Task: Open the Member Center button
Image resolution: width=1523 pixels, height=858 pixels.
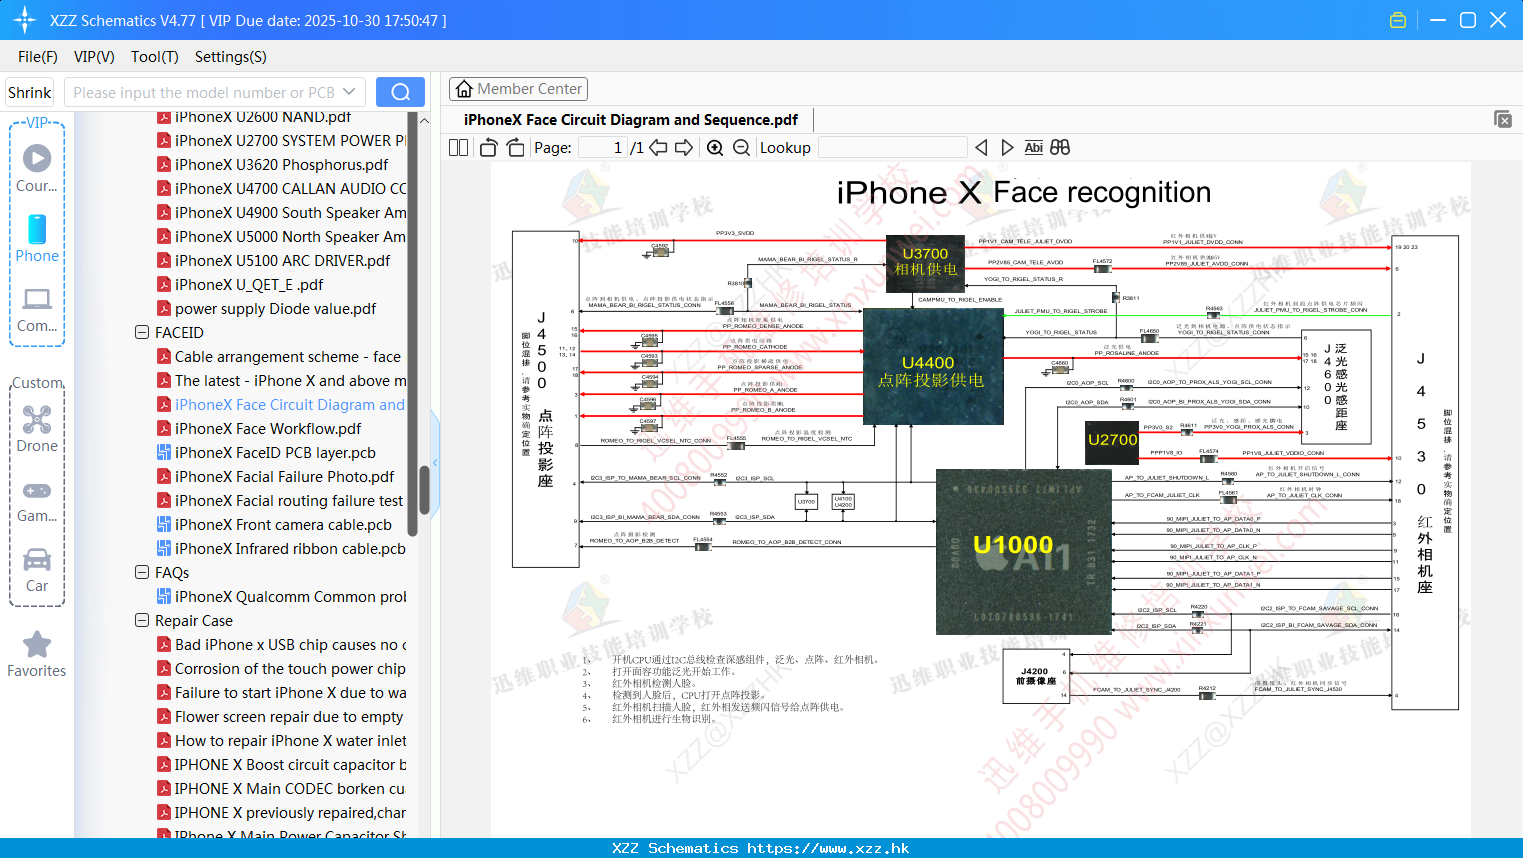Action: (518, 89)
